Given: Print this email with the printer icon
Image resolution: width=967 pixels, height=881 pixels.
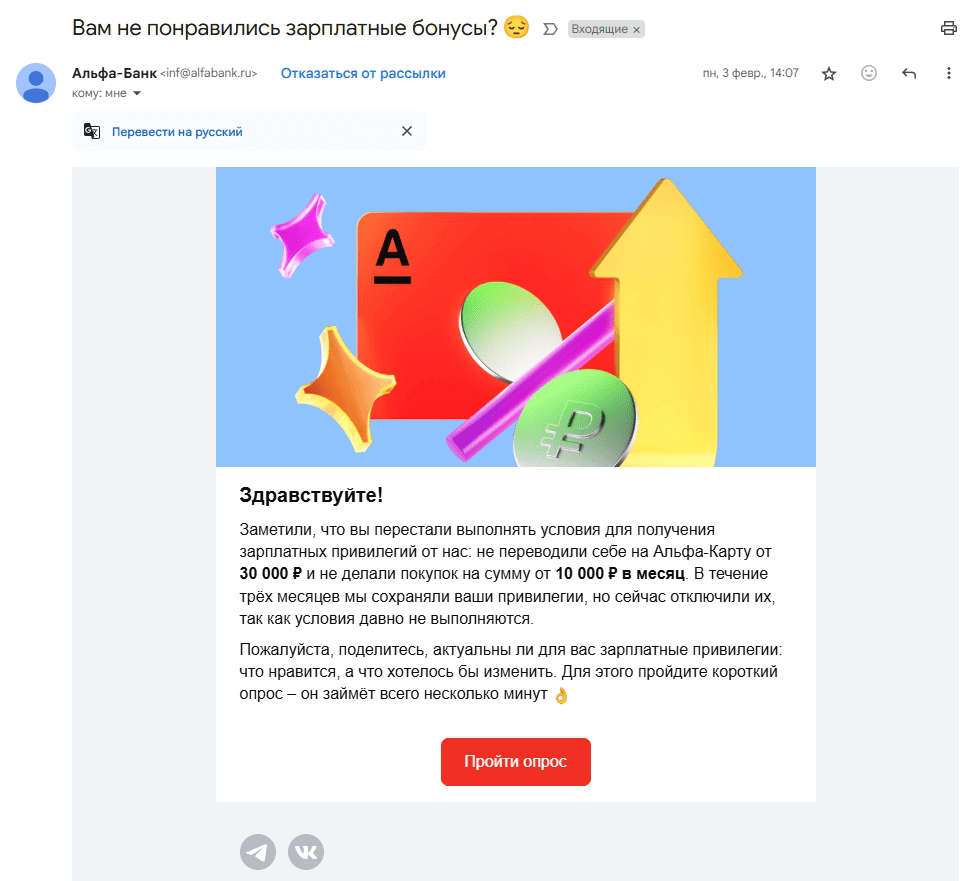Looking at the screenshot, I should tap(948, 28).
